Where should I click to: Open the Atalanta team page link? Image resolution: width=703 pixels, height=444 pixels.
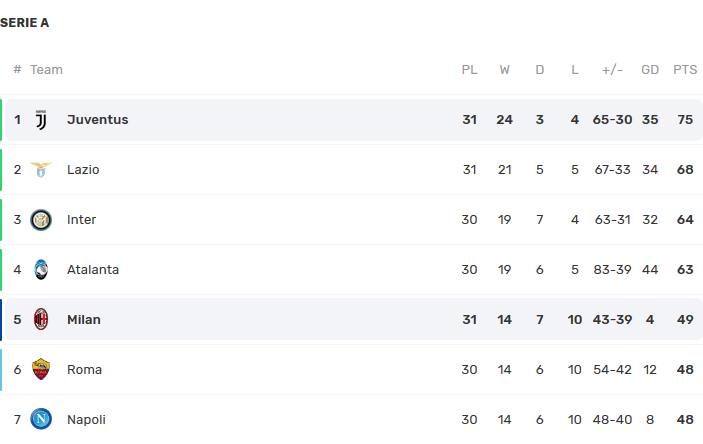coord(93,270)
